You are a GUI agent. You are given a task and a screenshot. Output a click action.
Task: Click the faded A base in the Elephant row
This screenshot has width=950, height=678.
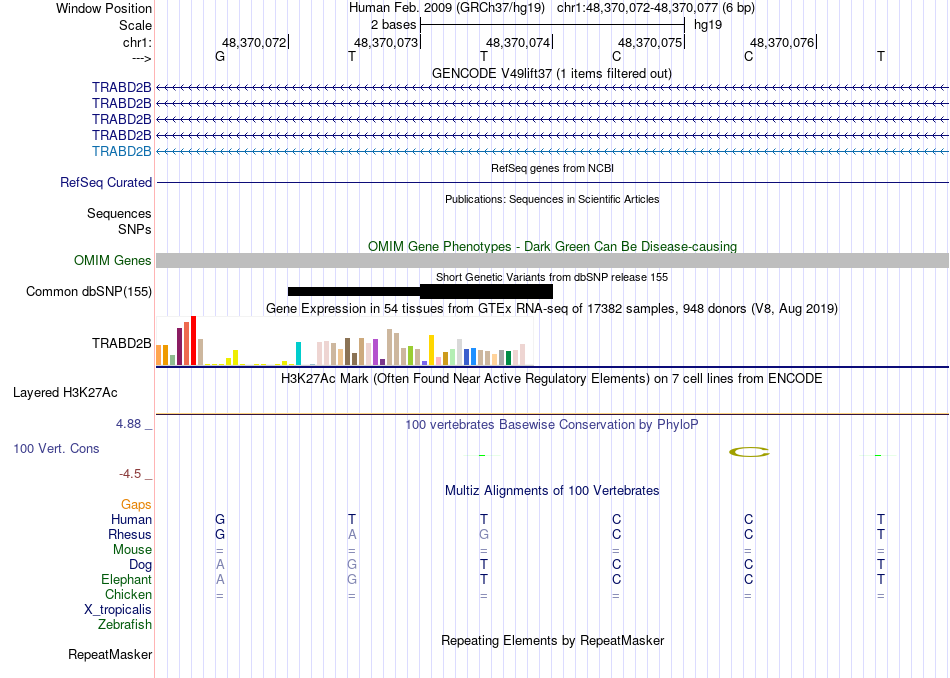[220, 580]
